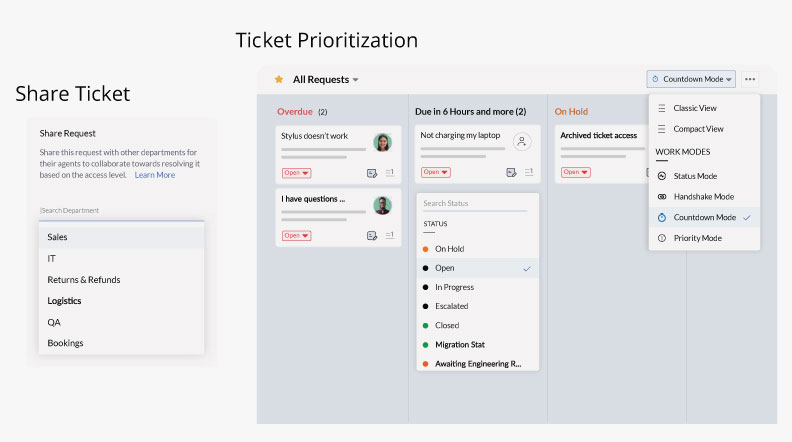Screen dimensions: 792x442
Task: Click the star favorite icon beside All Requests
Action: point(279,79)
